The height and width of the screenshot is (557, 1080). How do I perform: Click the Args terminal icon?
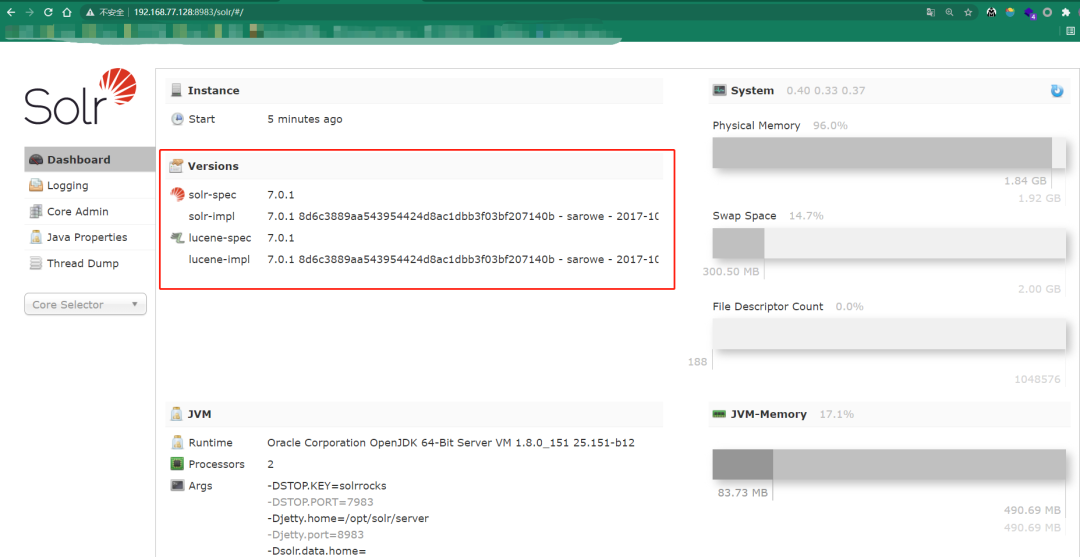(177, 485)
